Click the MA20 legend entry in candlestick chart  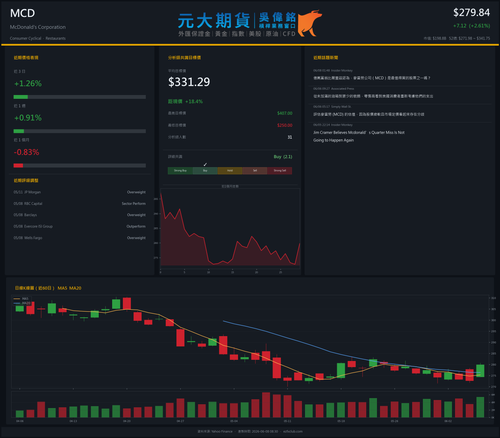pyautogui.click(x=22, y=303)
